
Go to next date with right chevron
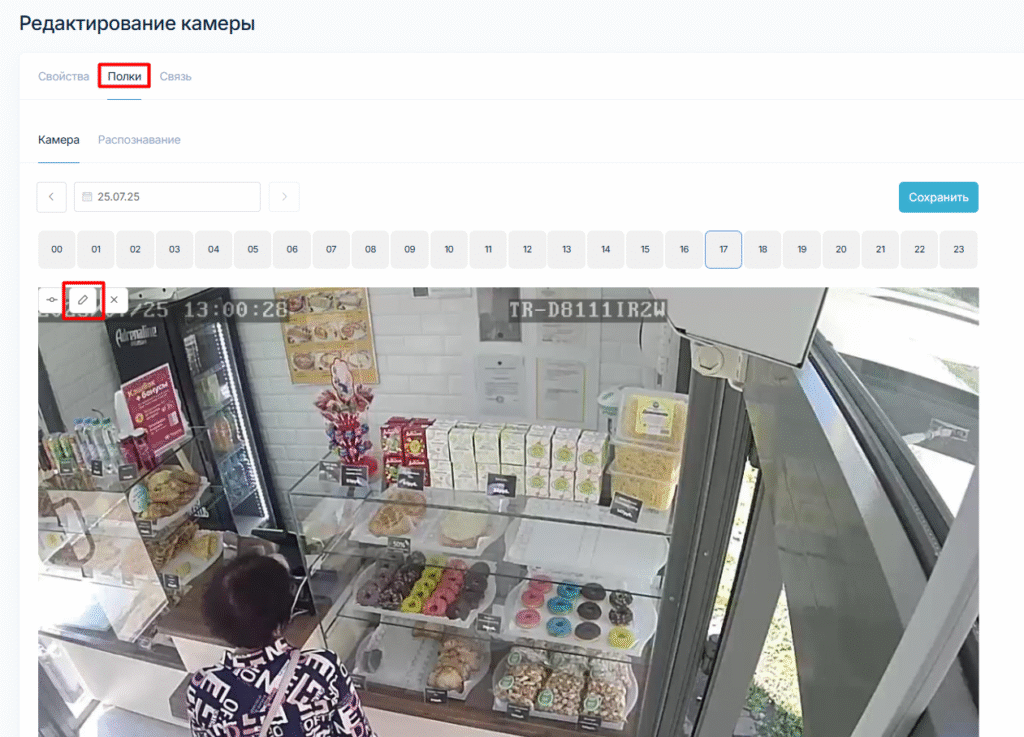tap(284, 197)
